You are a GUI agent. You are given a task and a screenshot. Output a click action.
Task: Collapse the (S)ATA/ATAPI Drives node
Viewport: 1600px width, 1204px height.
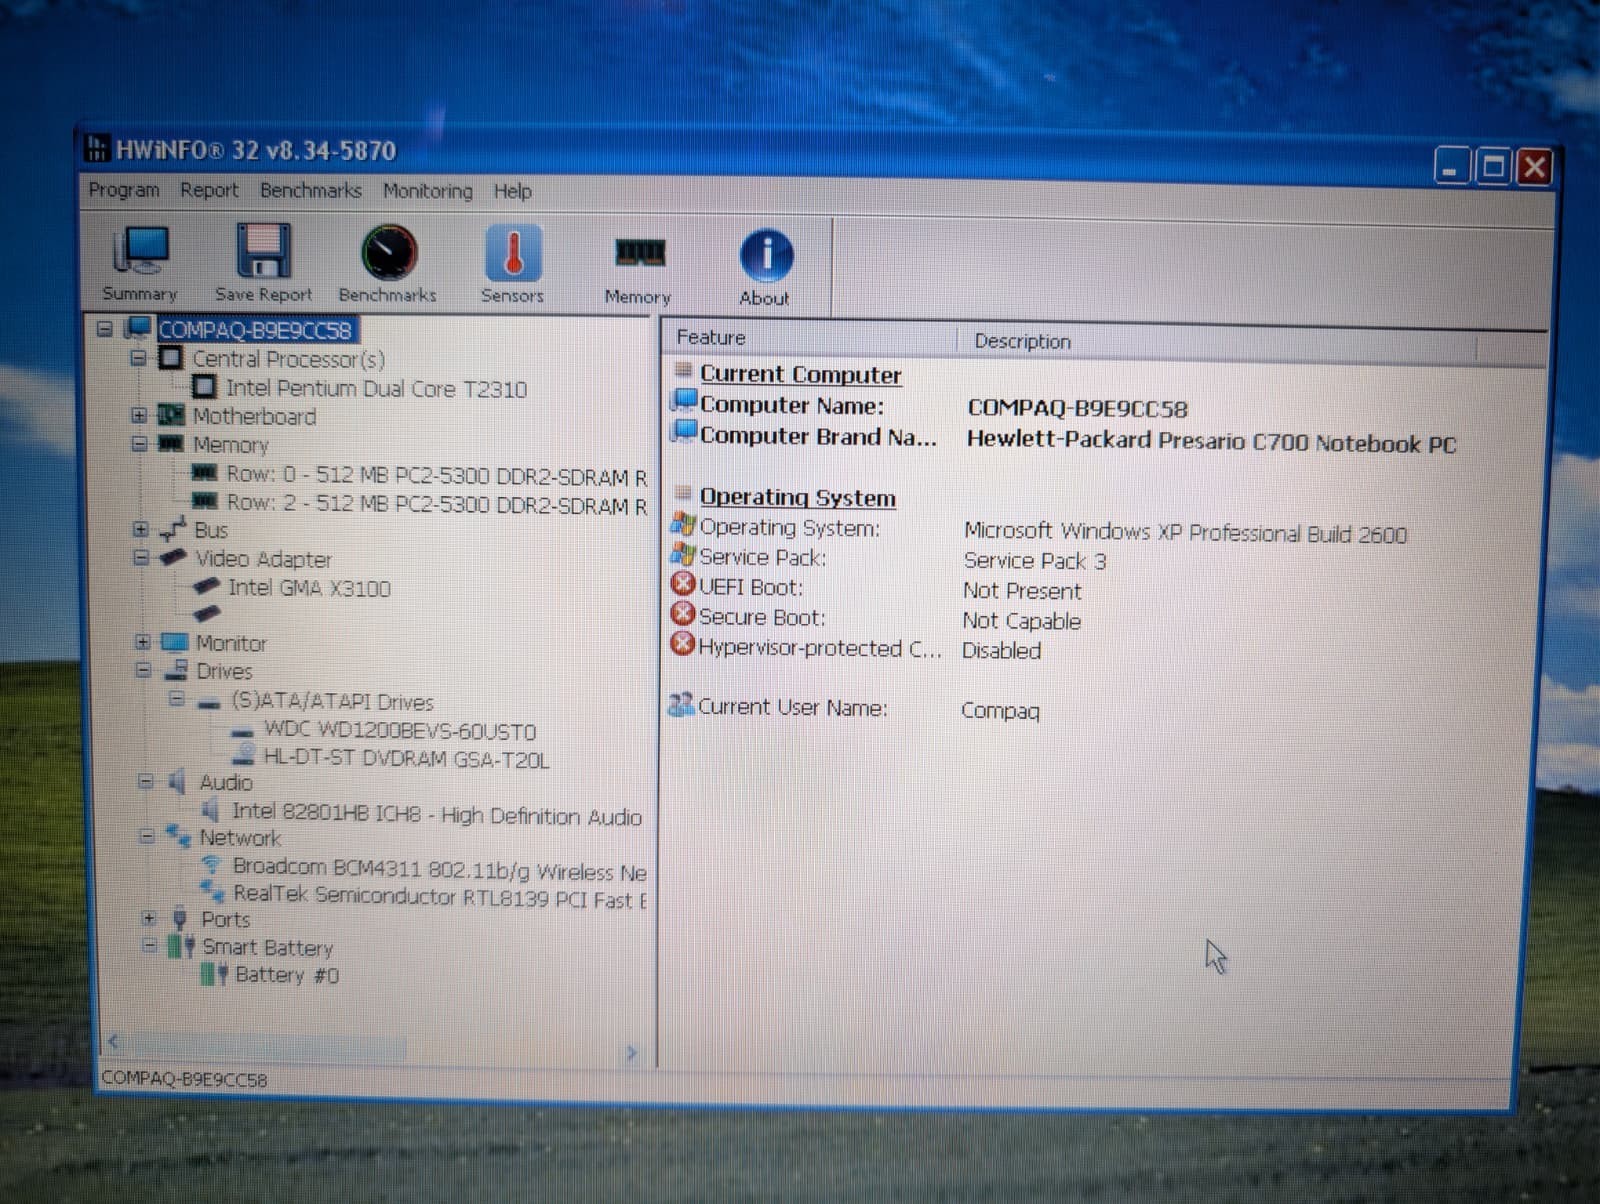tap(177, 699)
